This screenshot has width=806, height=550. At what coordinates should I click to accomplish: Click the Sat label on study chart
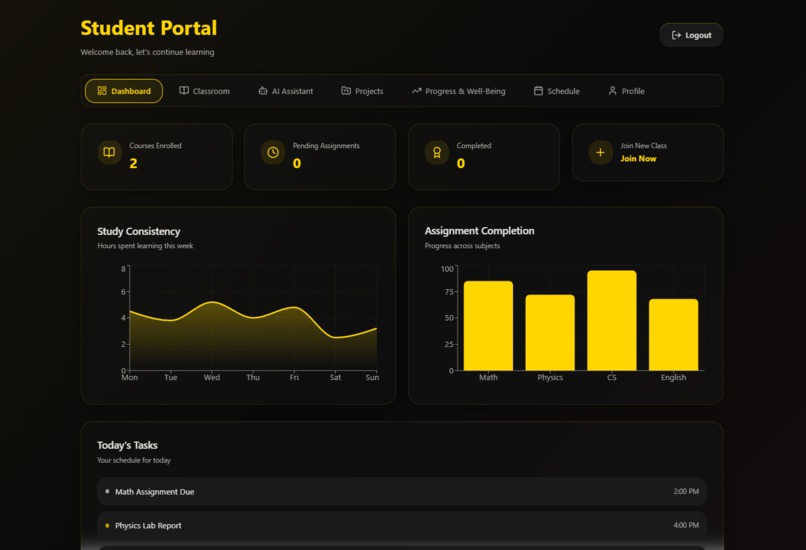pyautogui.click(x=335, y=377)
